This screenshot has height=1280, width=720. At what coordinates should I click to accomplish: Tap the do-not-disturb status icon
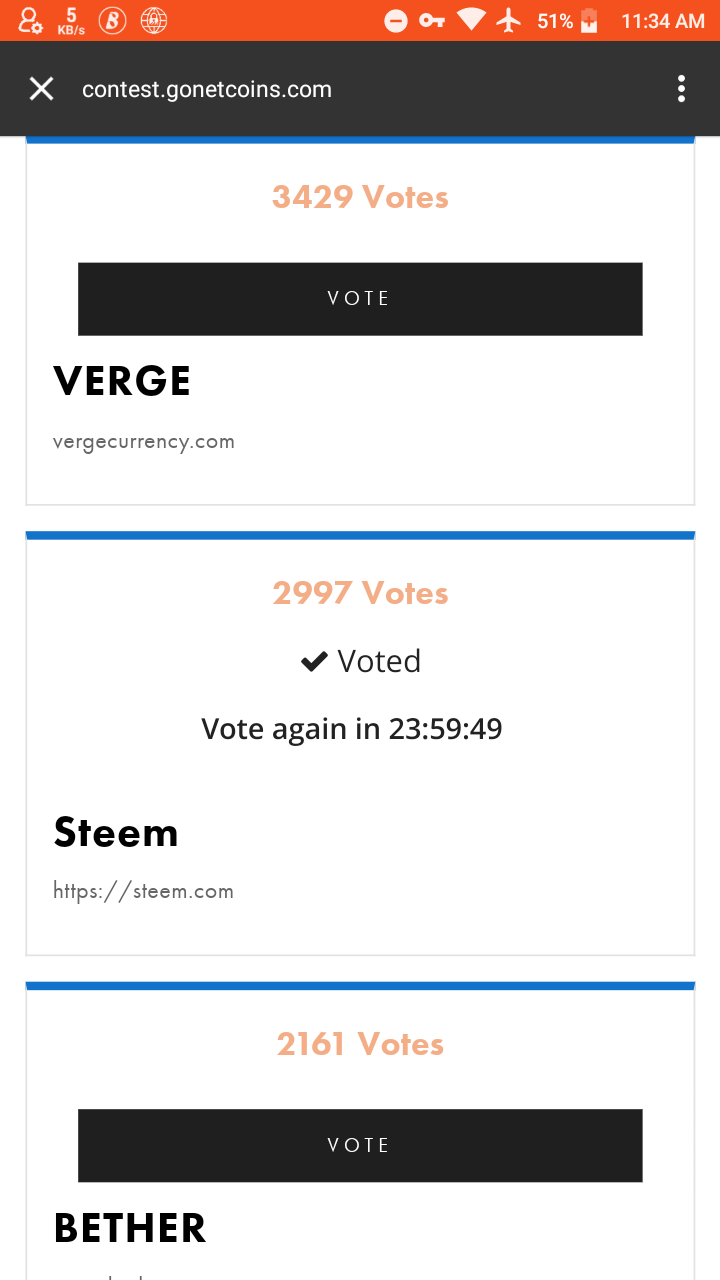tap(396, 20)
